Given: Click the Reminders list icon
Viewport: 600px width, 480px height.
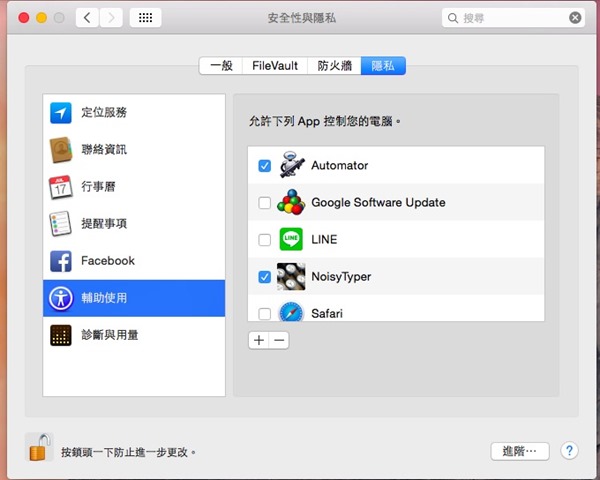Looking at the screenshot, I should [x=60, y=224].
